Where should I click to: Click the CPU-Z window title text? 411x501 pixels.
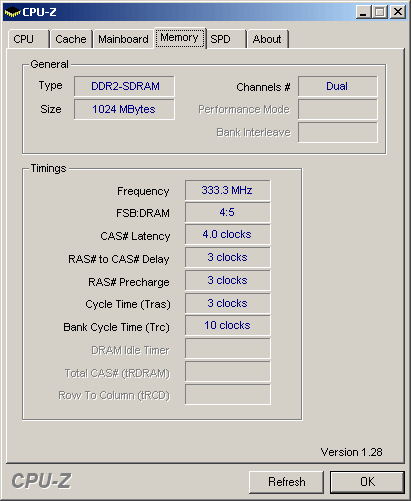[40, 12]
